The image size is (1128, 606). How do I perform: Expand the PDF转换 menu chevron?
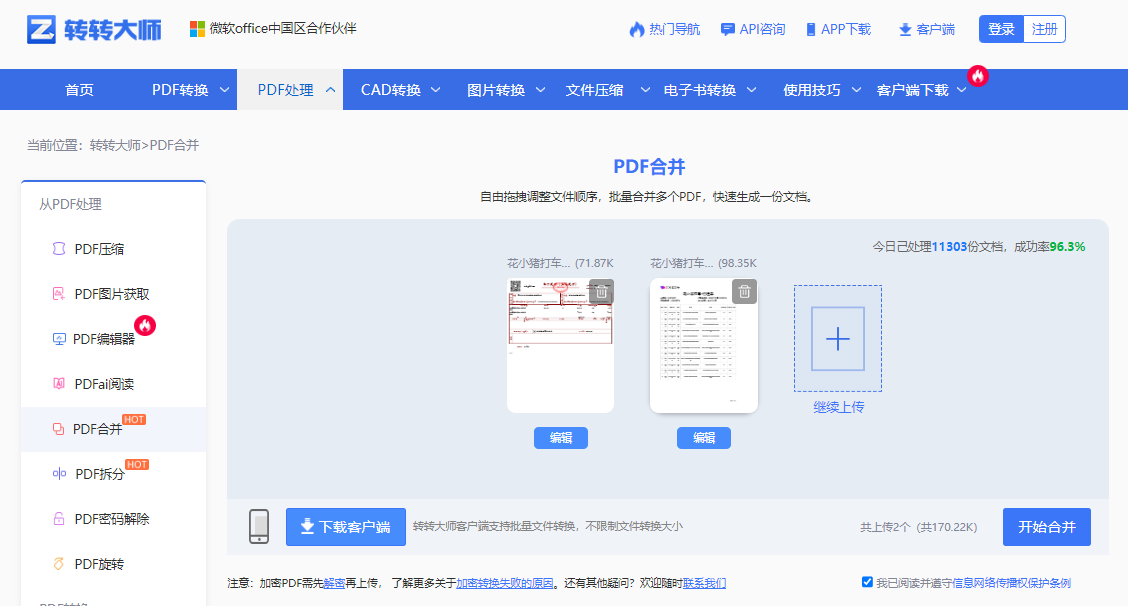pyautogui.click(x=224, y=90)
